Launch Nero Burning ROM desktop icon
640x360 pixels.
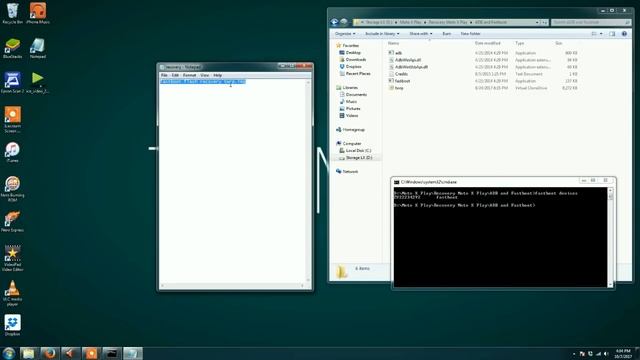(12, 189)
